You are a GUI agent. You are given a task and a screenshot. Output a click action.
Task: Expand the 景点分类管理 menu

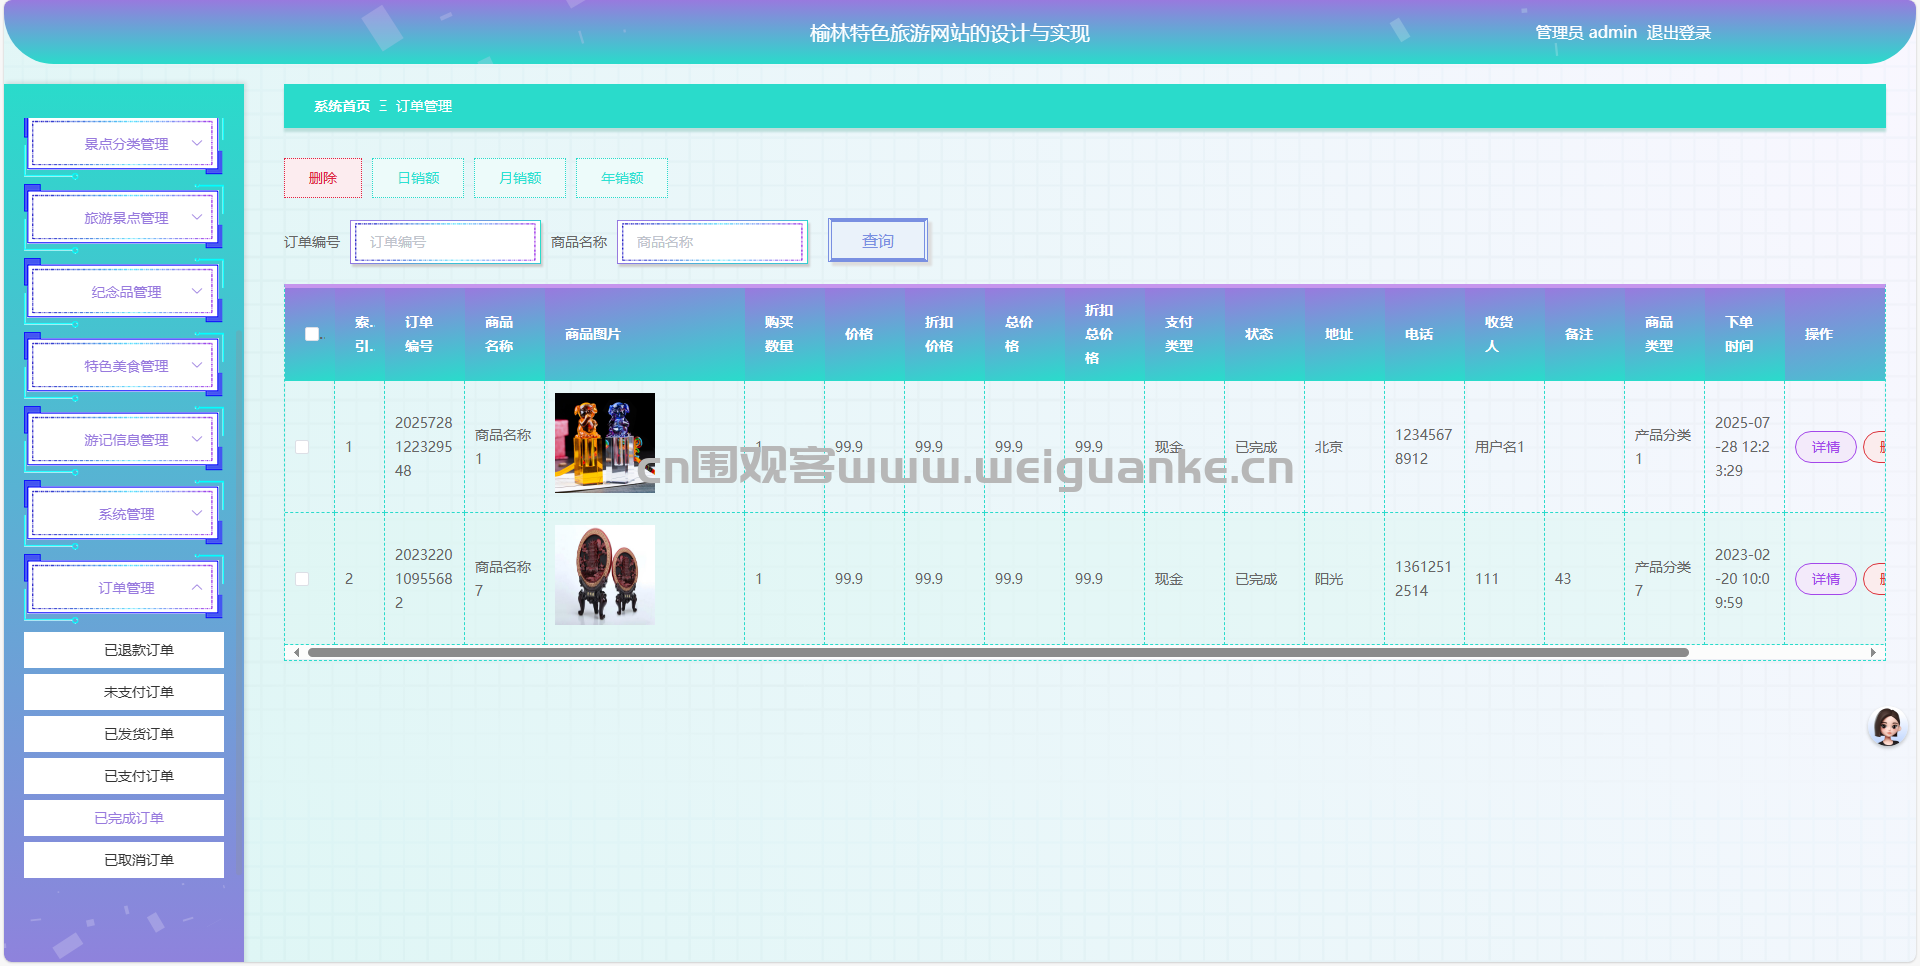[x=123, y=144]
